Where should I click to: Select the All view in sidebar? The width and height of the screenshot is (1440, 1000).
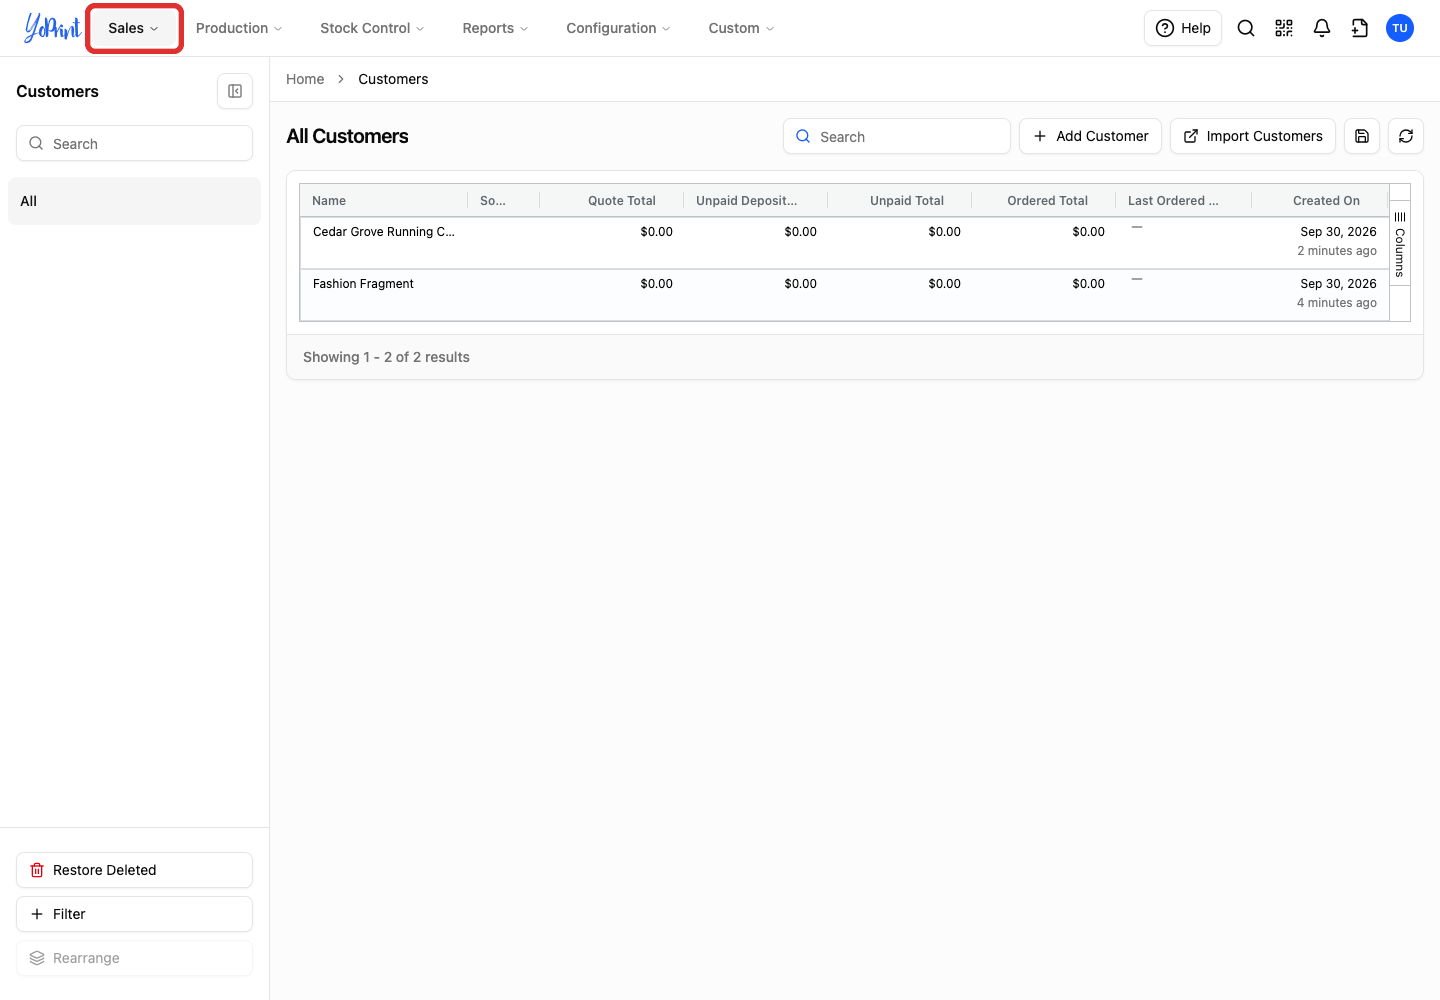pyautogui.click(x=134, y=201)
